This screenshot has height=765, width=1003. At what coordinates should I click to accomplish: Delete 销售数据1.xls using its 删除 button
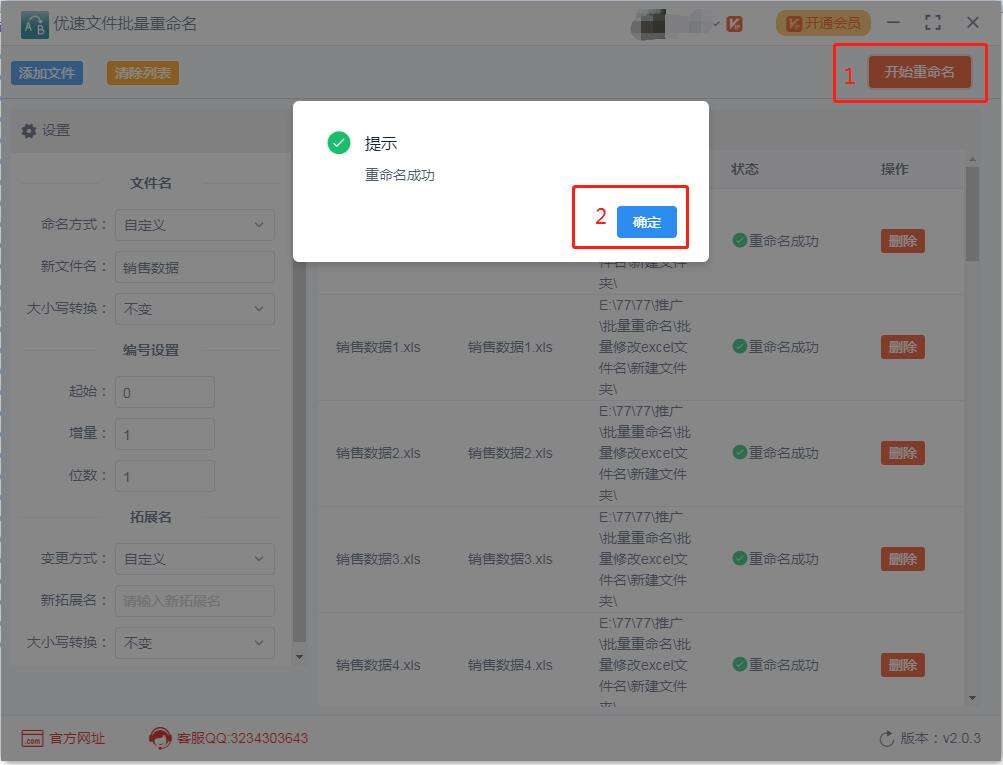click(901, 346)
